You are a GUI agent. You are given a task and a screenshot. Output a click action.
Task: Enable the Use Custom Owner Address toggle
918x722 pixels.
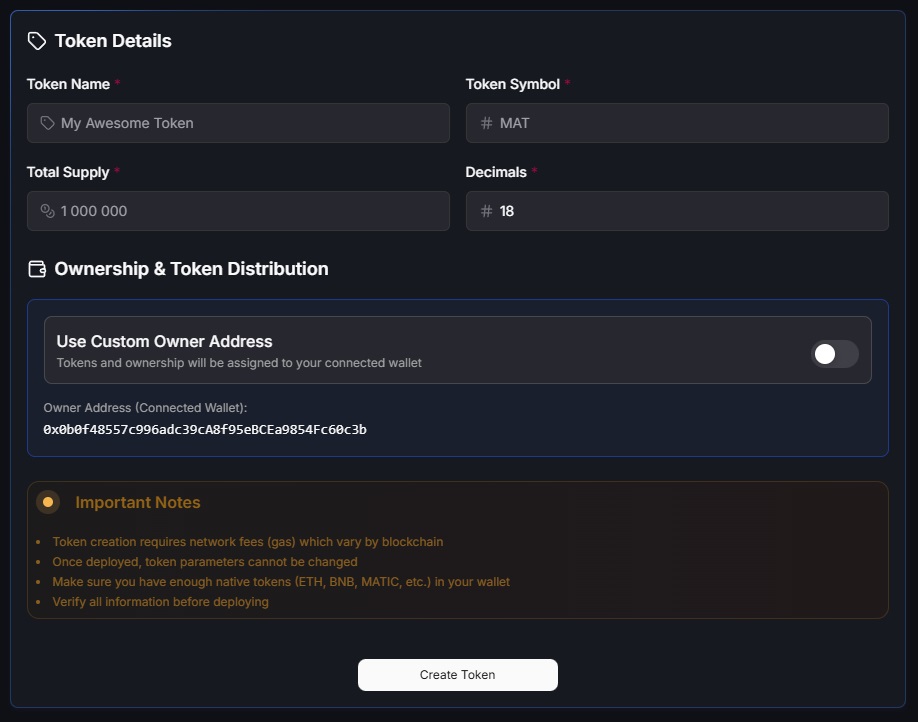click(835, 354)
